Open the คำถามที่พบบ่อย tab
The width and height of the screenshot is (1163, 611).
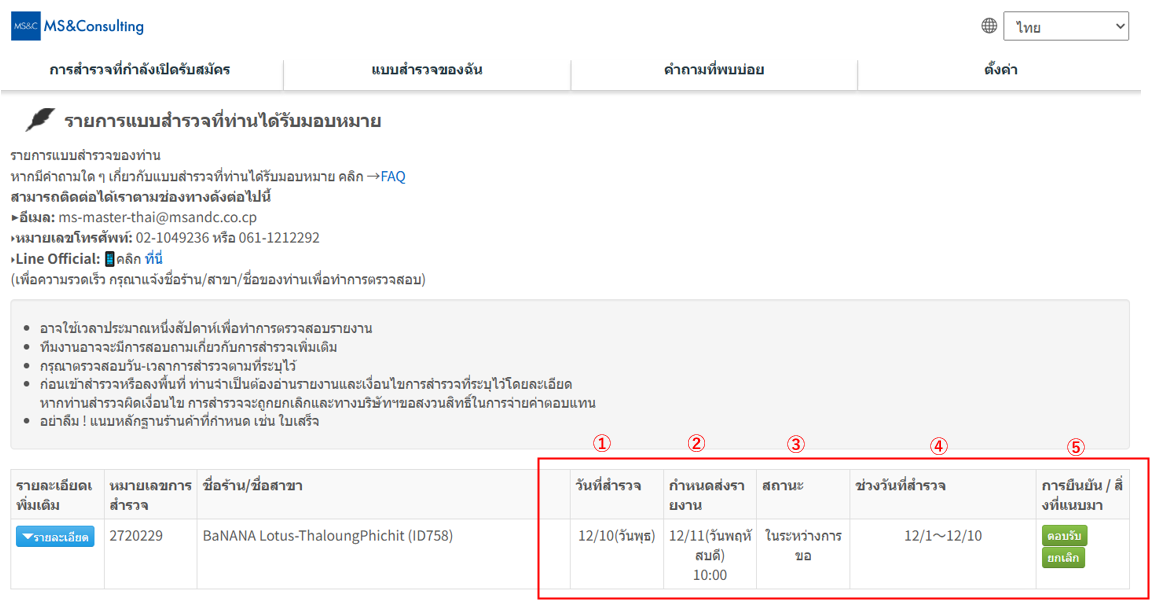tap(714, 70)
